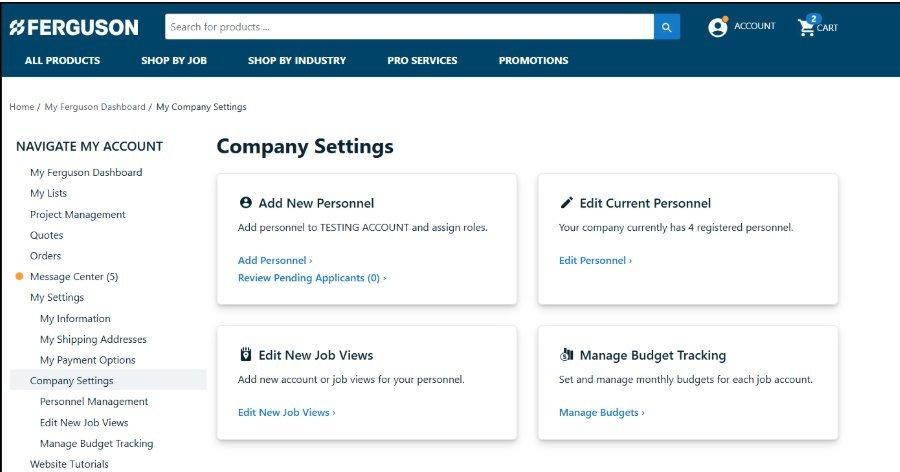
Task: Click the orange Message Center notification dot
Action: (x=19, y=277)
